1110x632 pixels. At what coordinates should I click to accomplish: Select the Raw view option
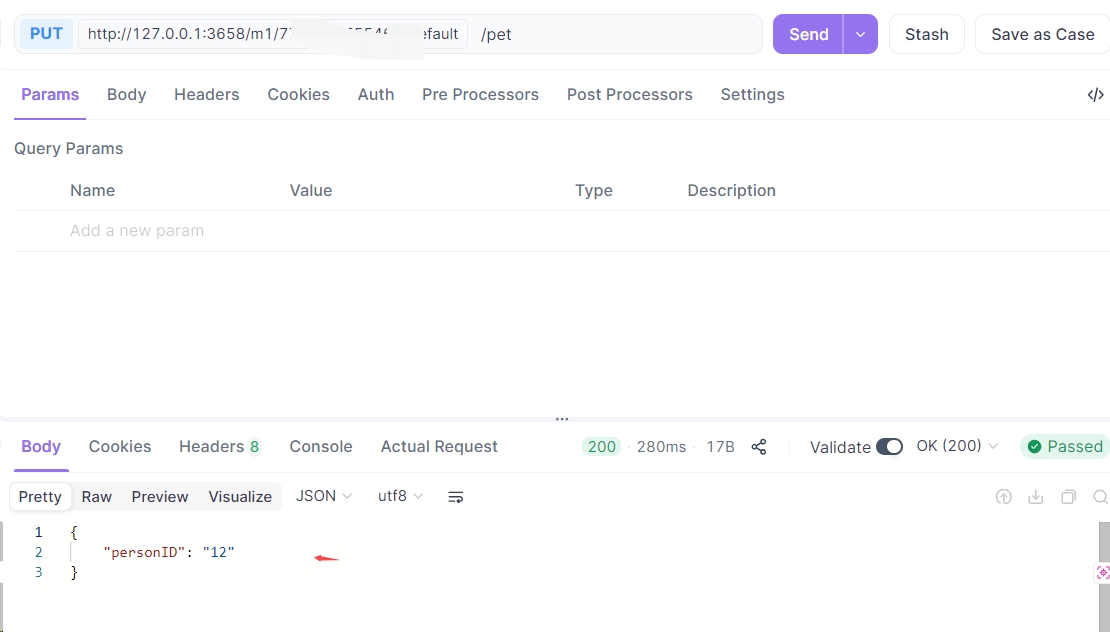point(97,497)
